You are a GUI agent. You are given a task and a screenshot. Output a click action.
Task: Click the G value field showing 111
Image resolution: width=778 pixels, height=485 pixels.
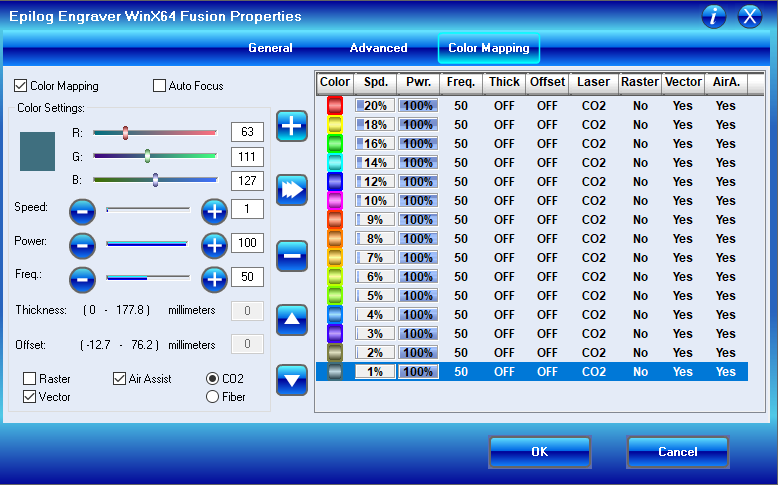pyautogui.click(x=247, y=157)
